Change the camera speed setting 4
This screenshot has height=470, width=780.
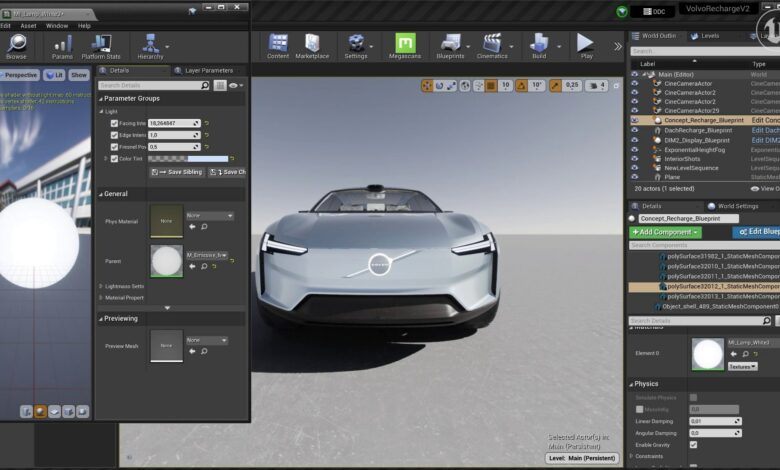pos(596,86)
